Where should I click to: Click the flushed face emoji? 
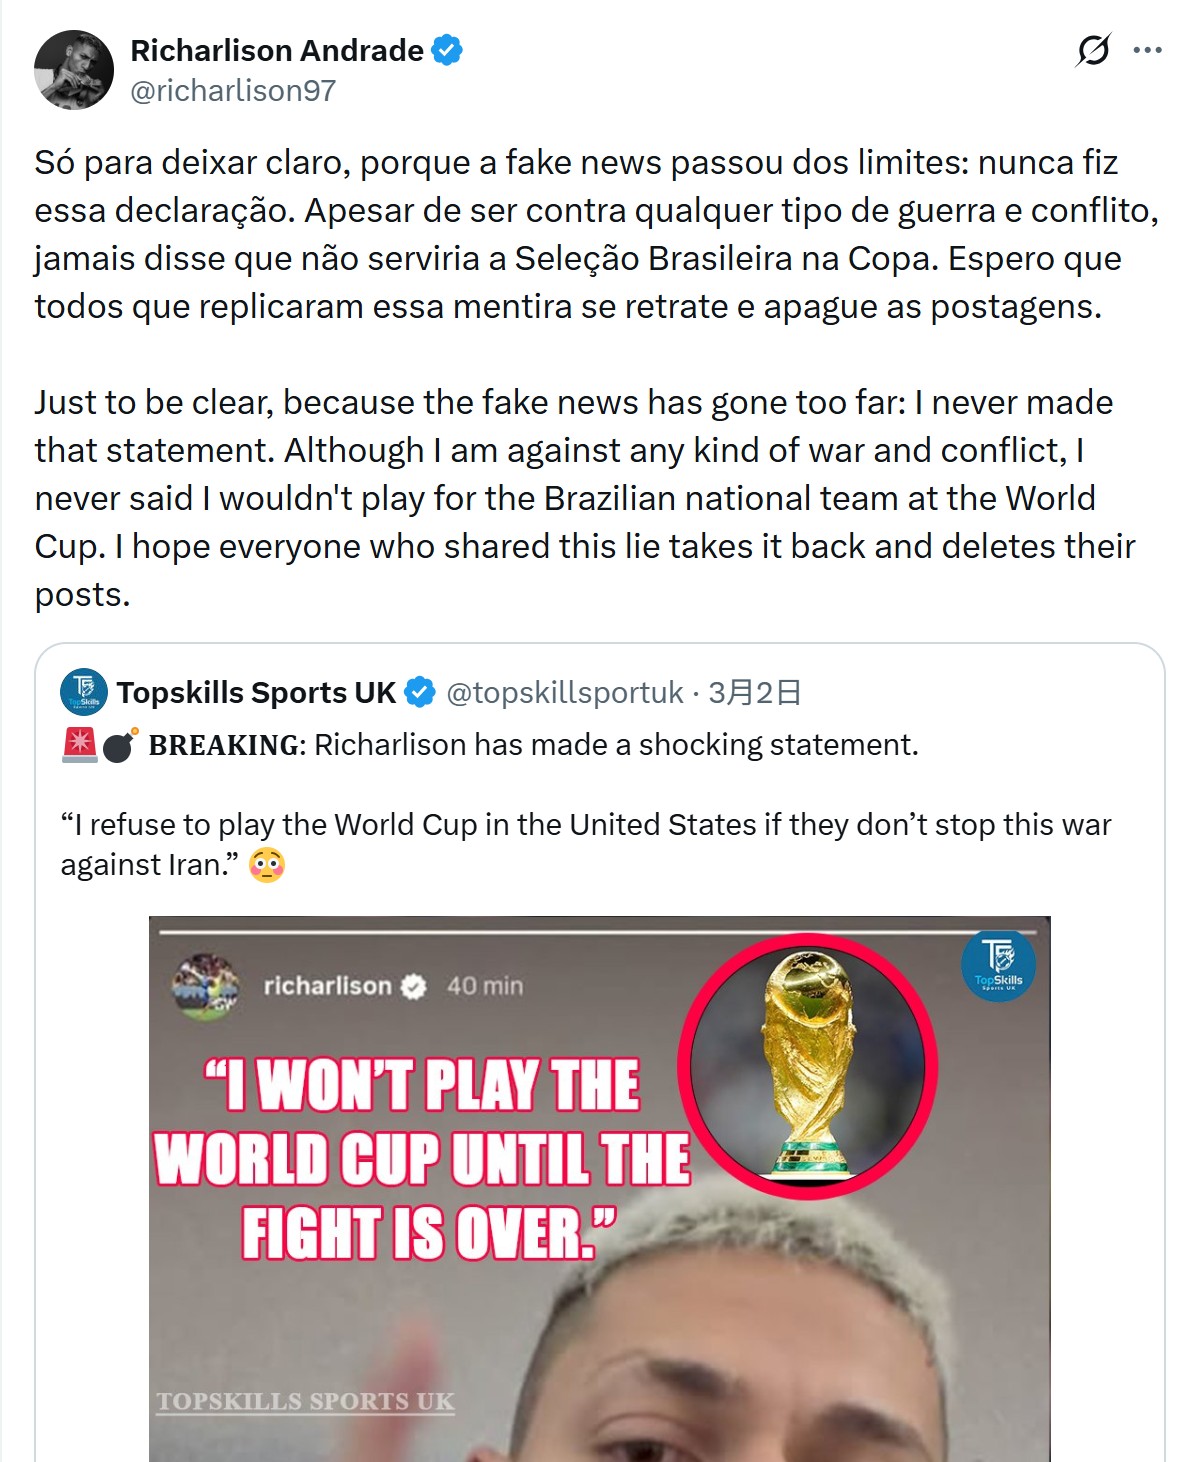(x=267, y=865)
